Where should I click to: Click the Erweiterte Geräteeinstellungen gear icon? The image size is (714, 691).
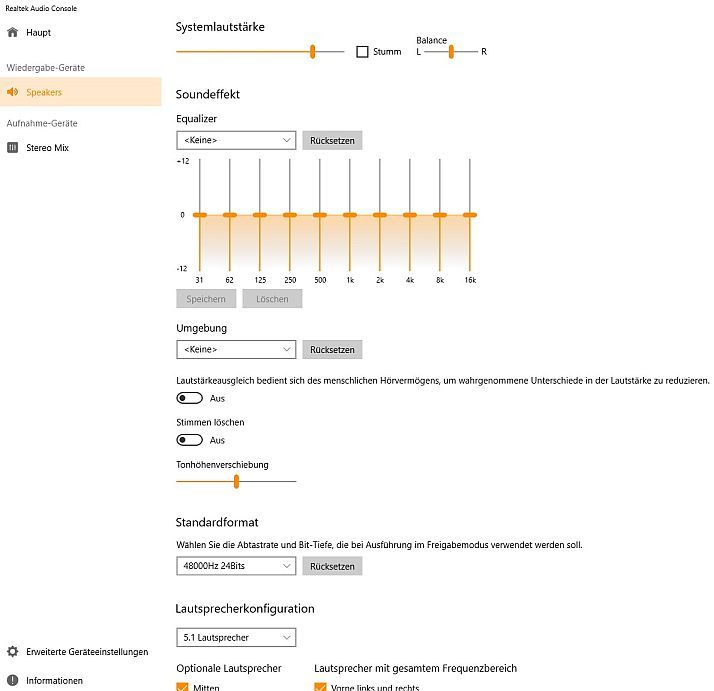[x=13, y=651]
